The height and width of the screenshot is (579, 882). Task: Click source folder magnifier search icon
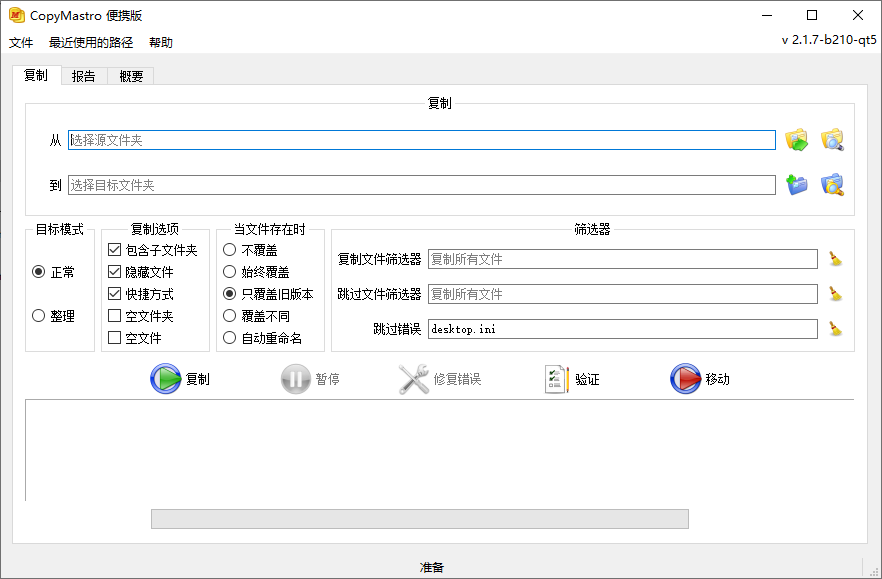tap(832, 140)
